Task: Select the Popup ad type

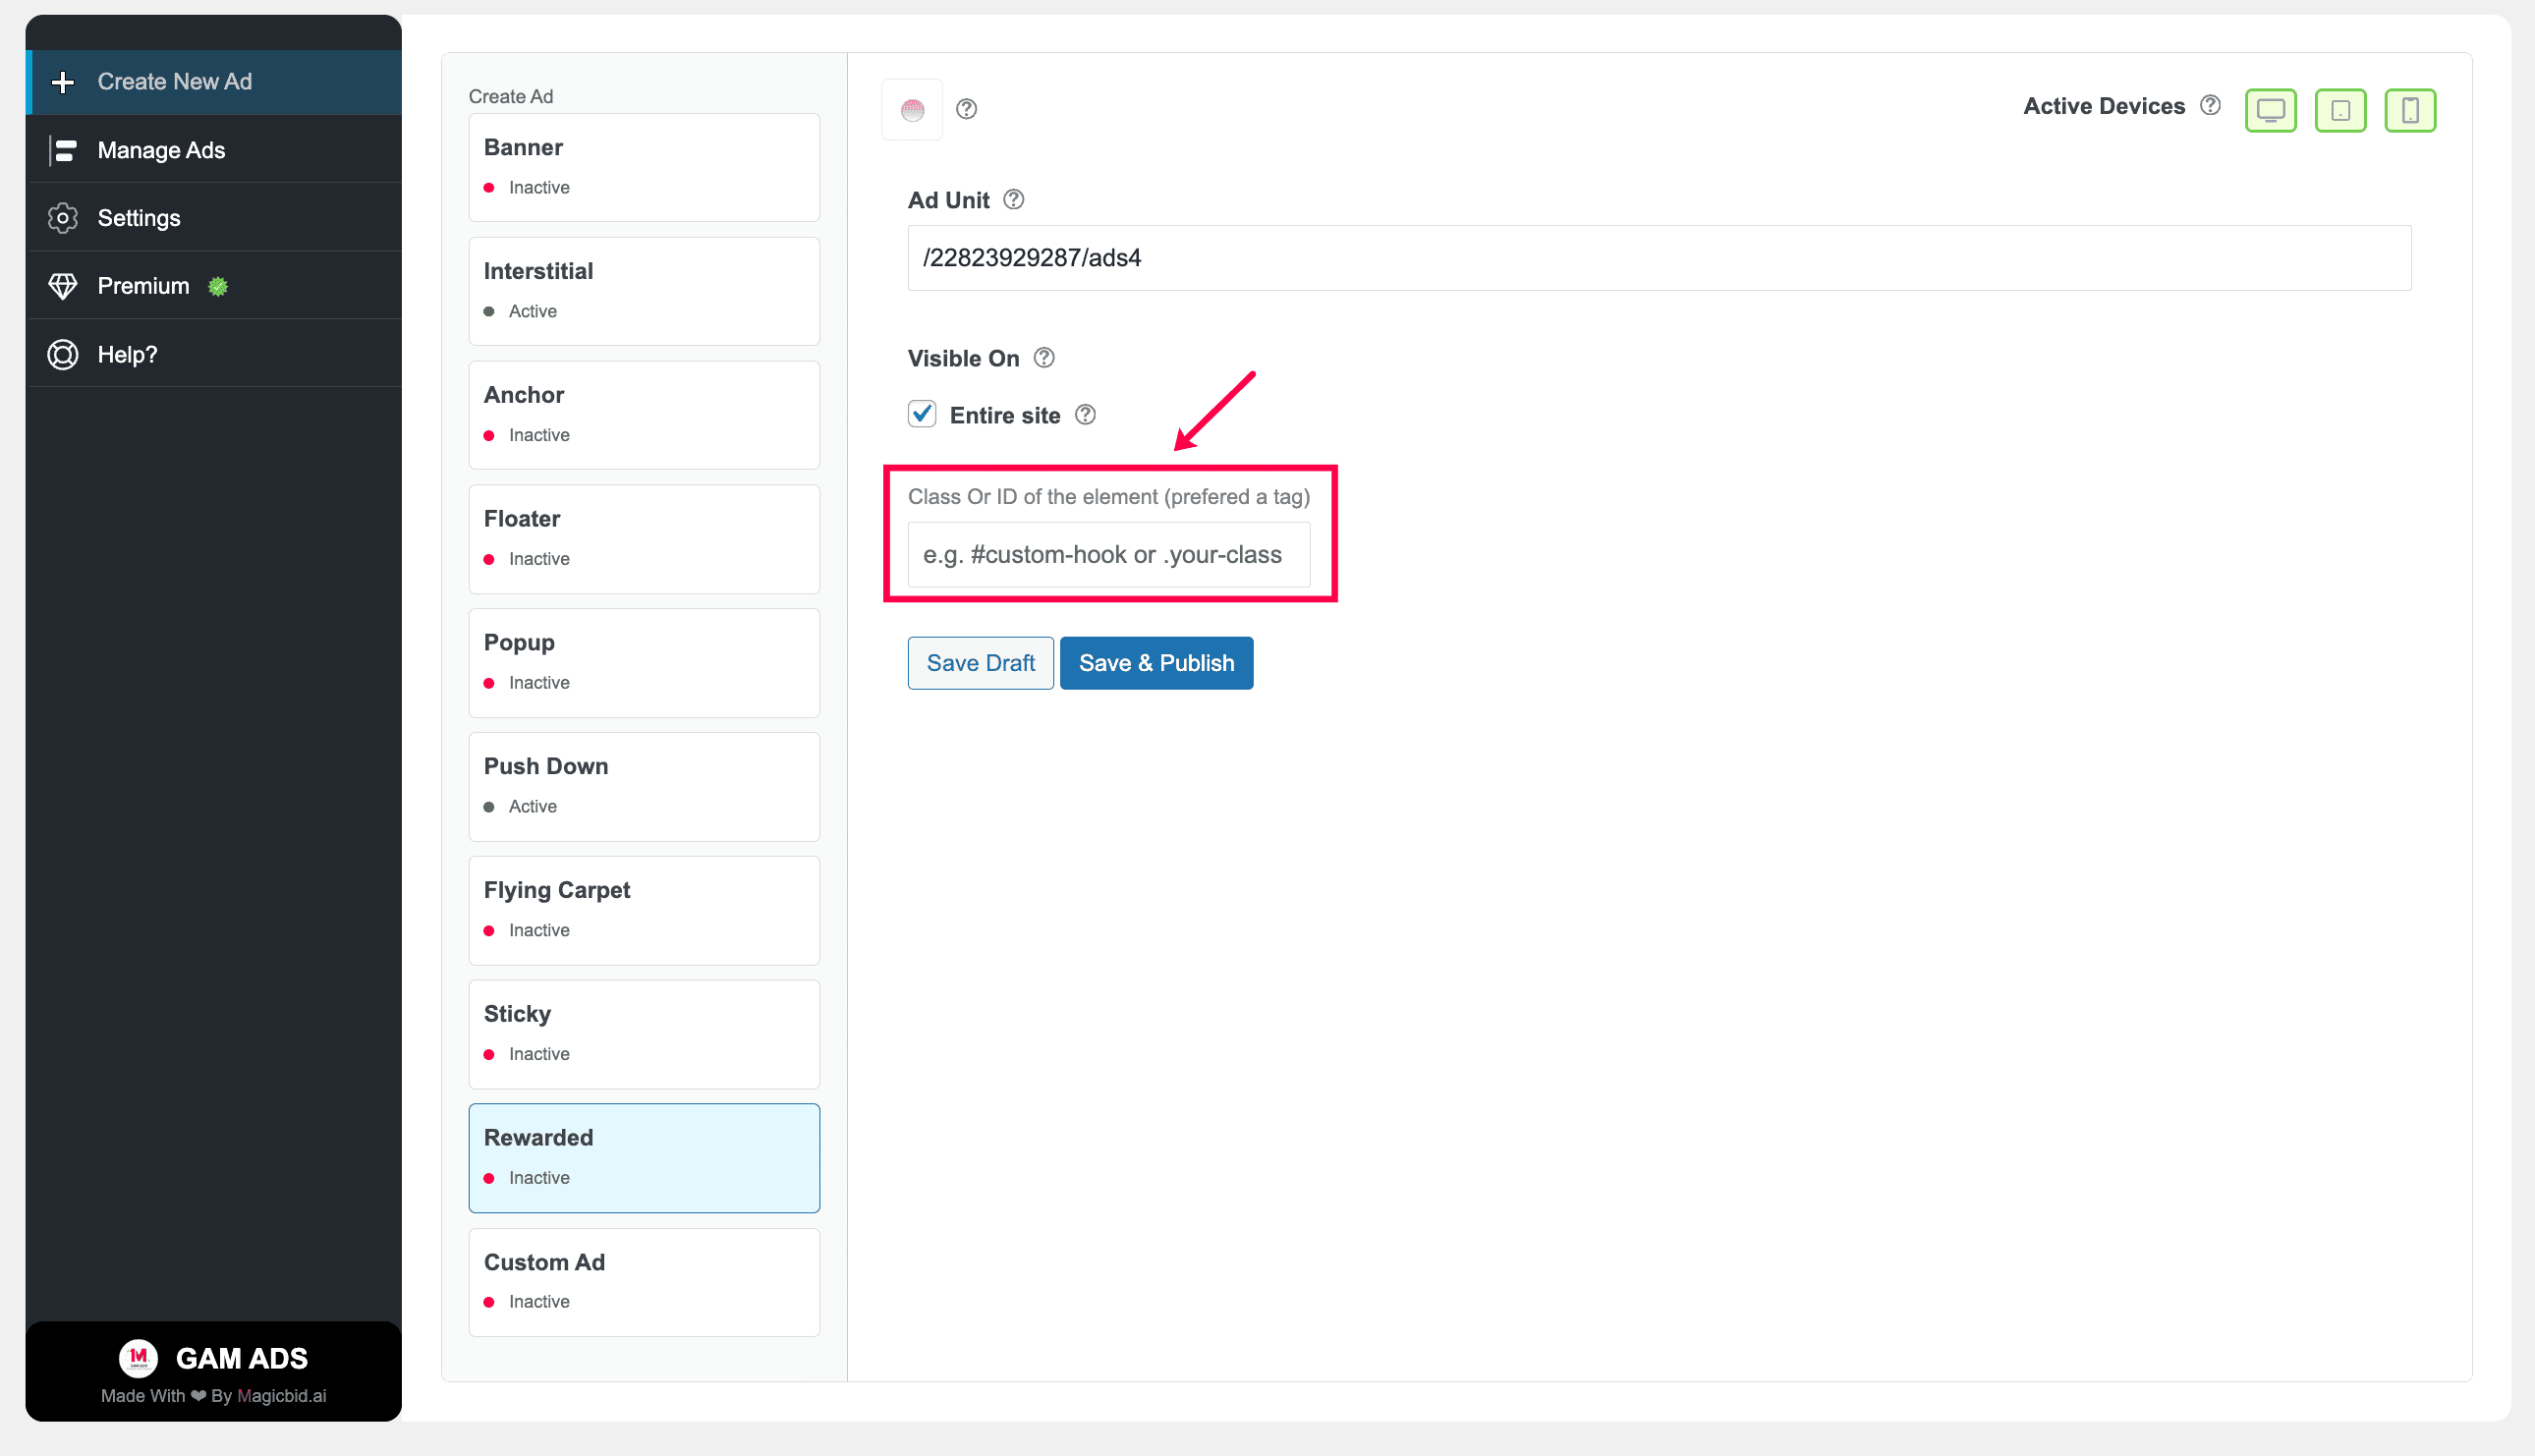Action: [644, 663]
